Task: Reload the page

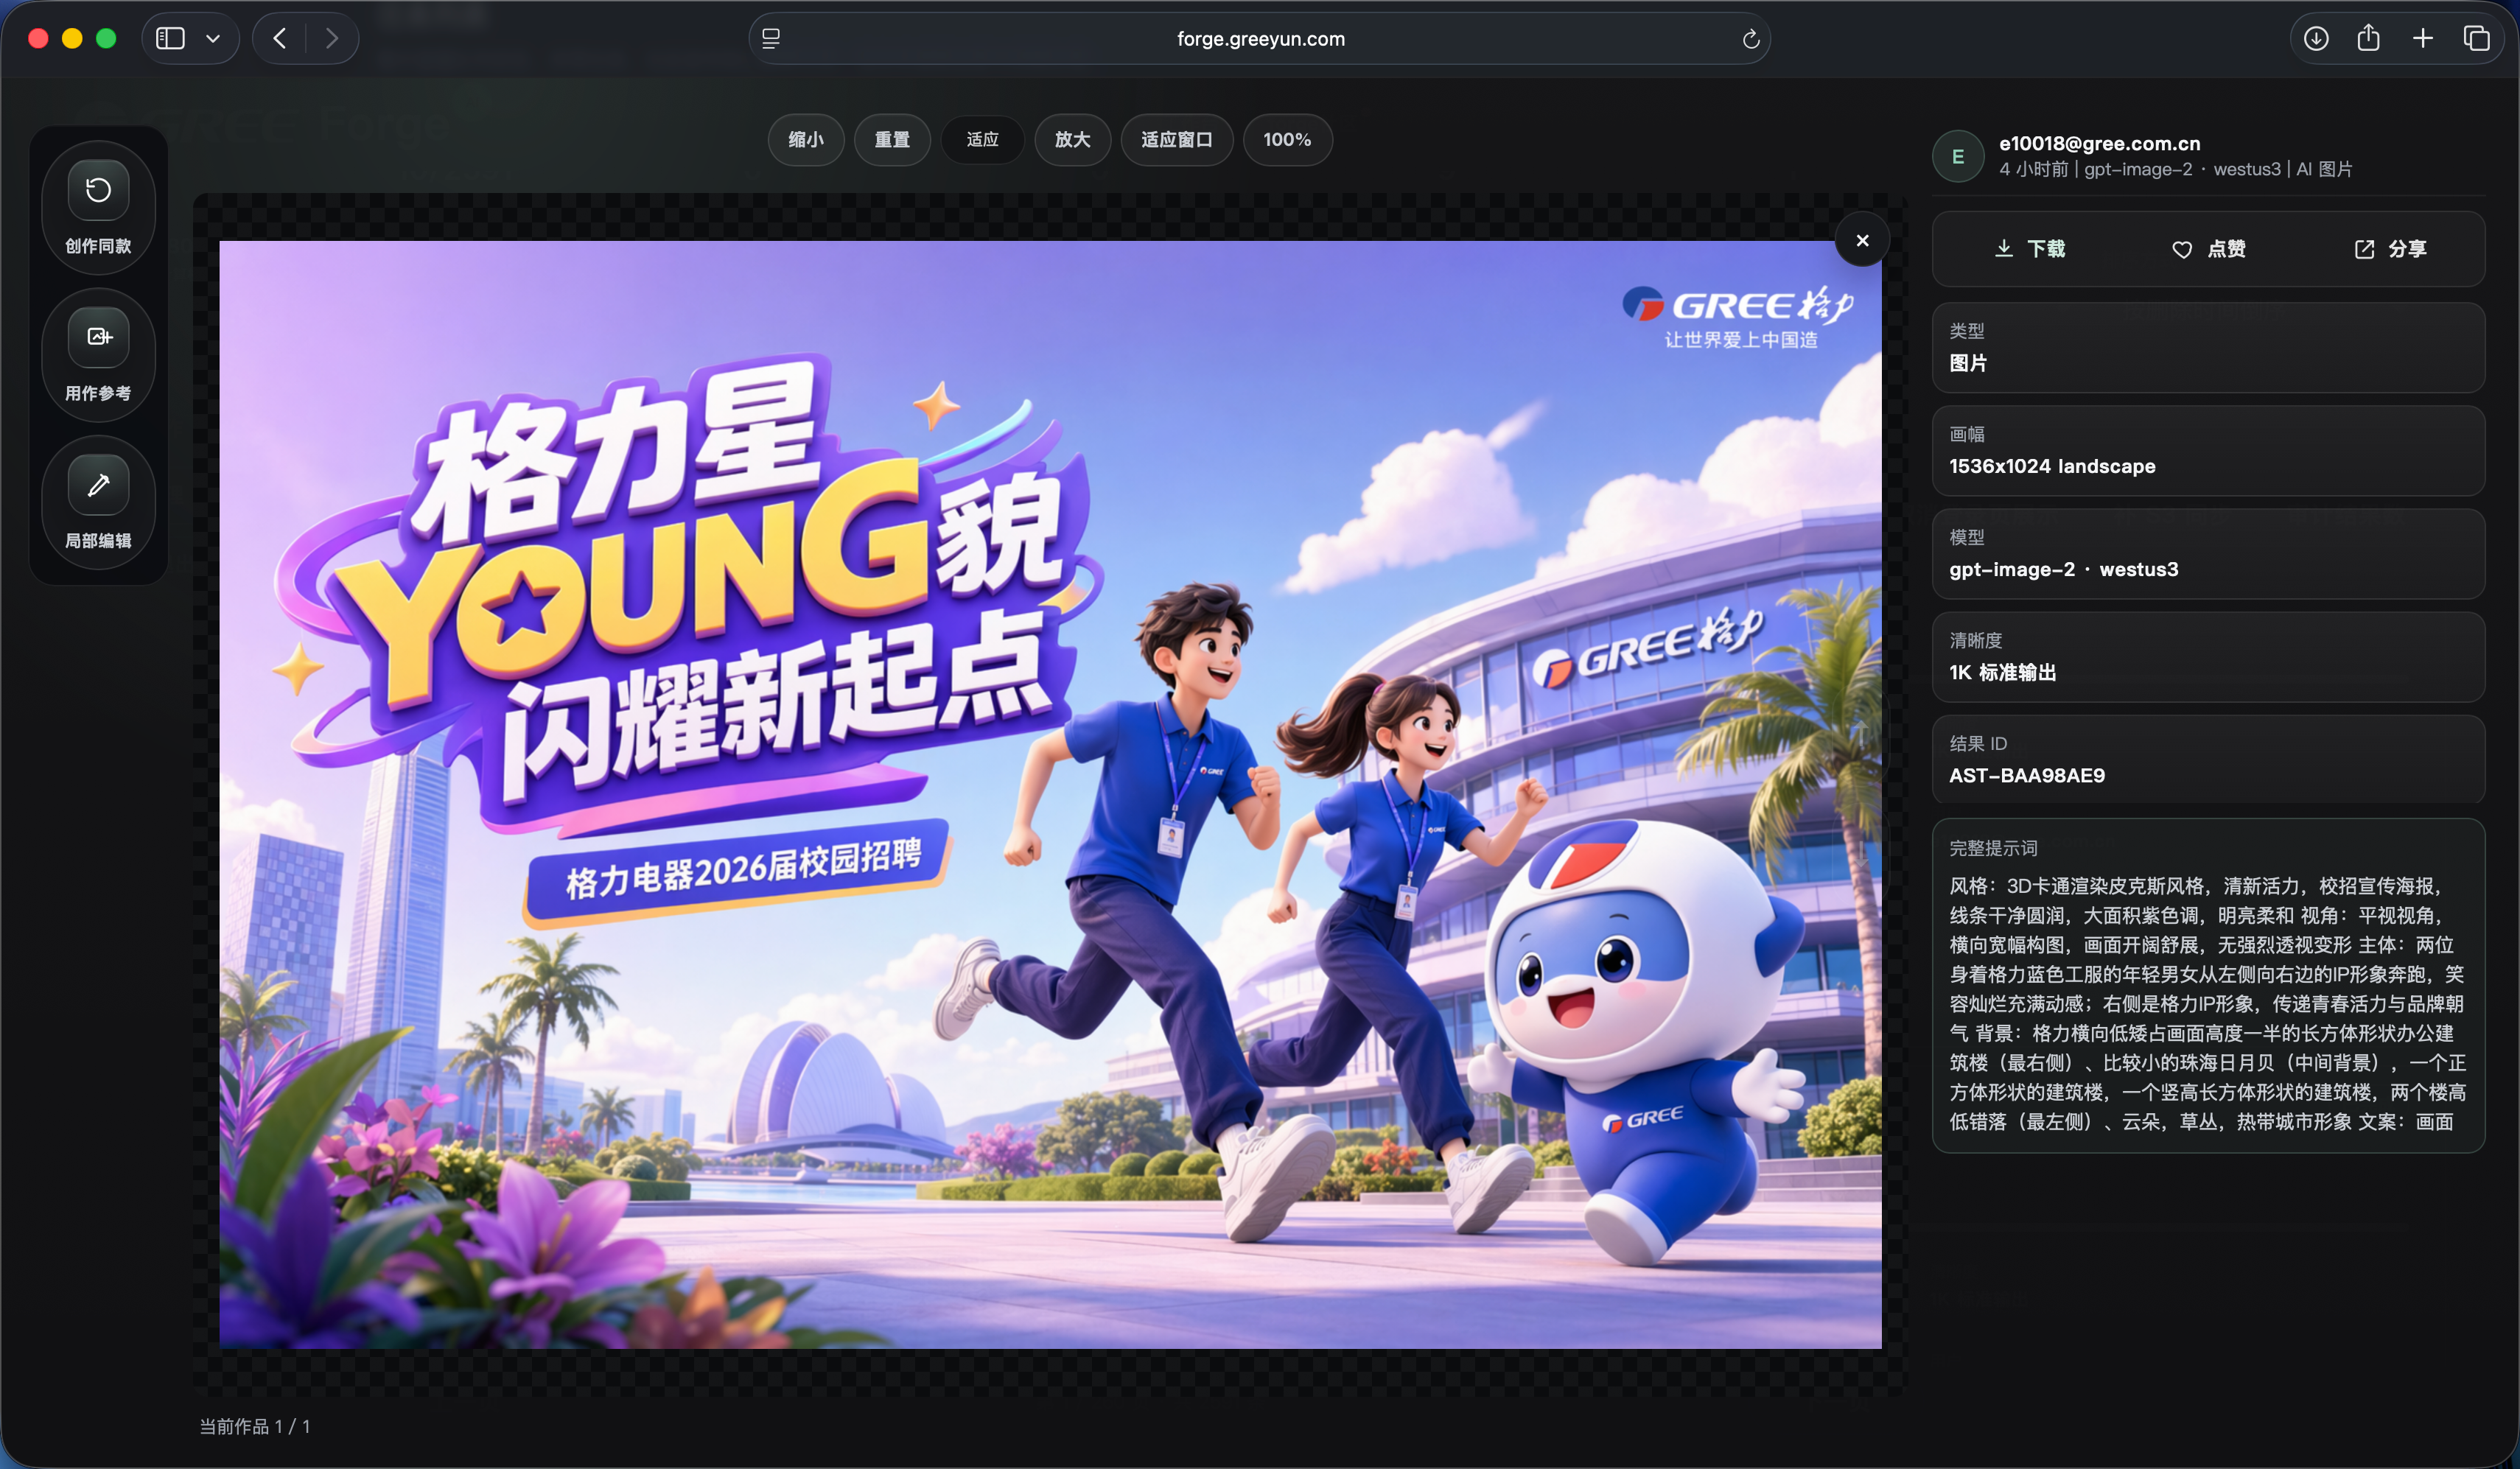Action: [x=1750, y=39]
